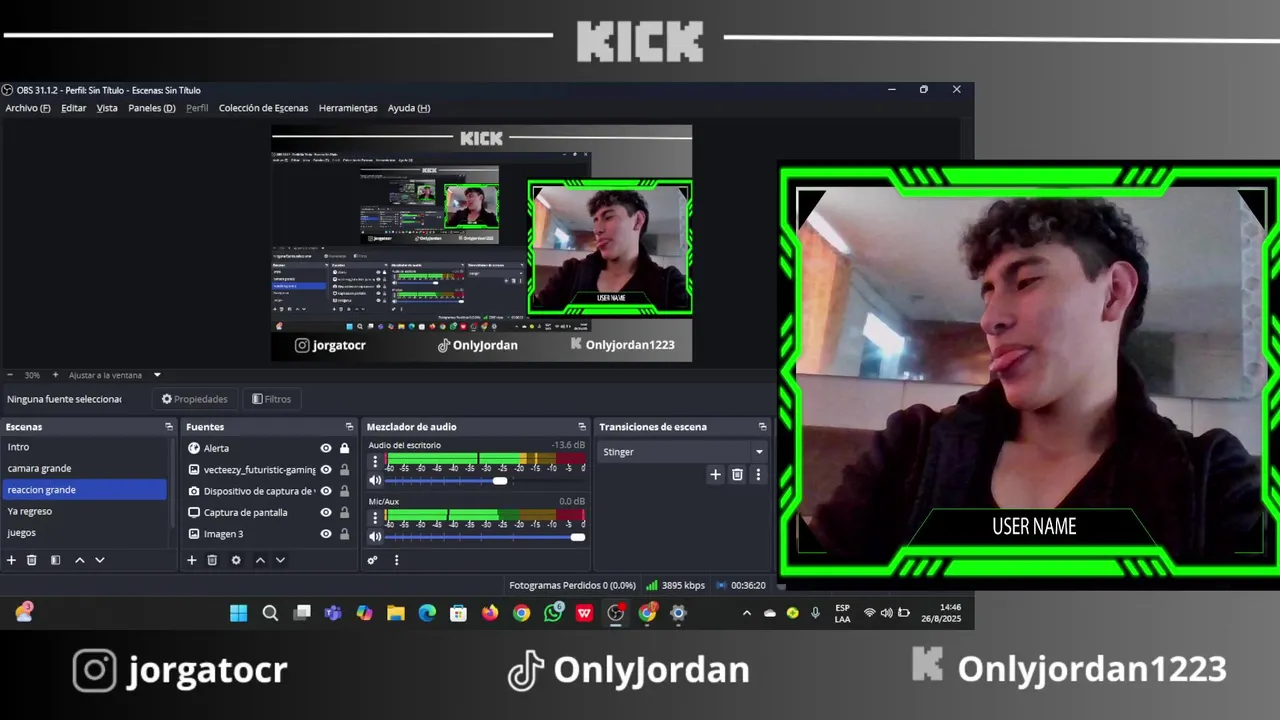Click the Filtros button

click(272, 399)
